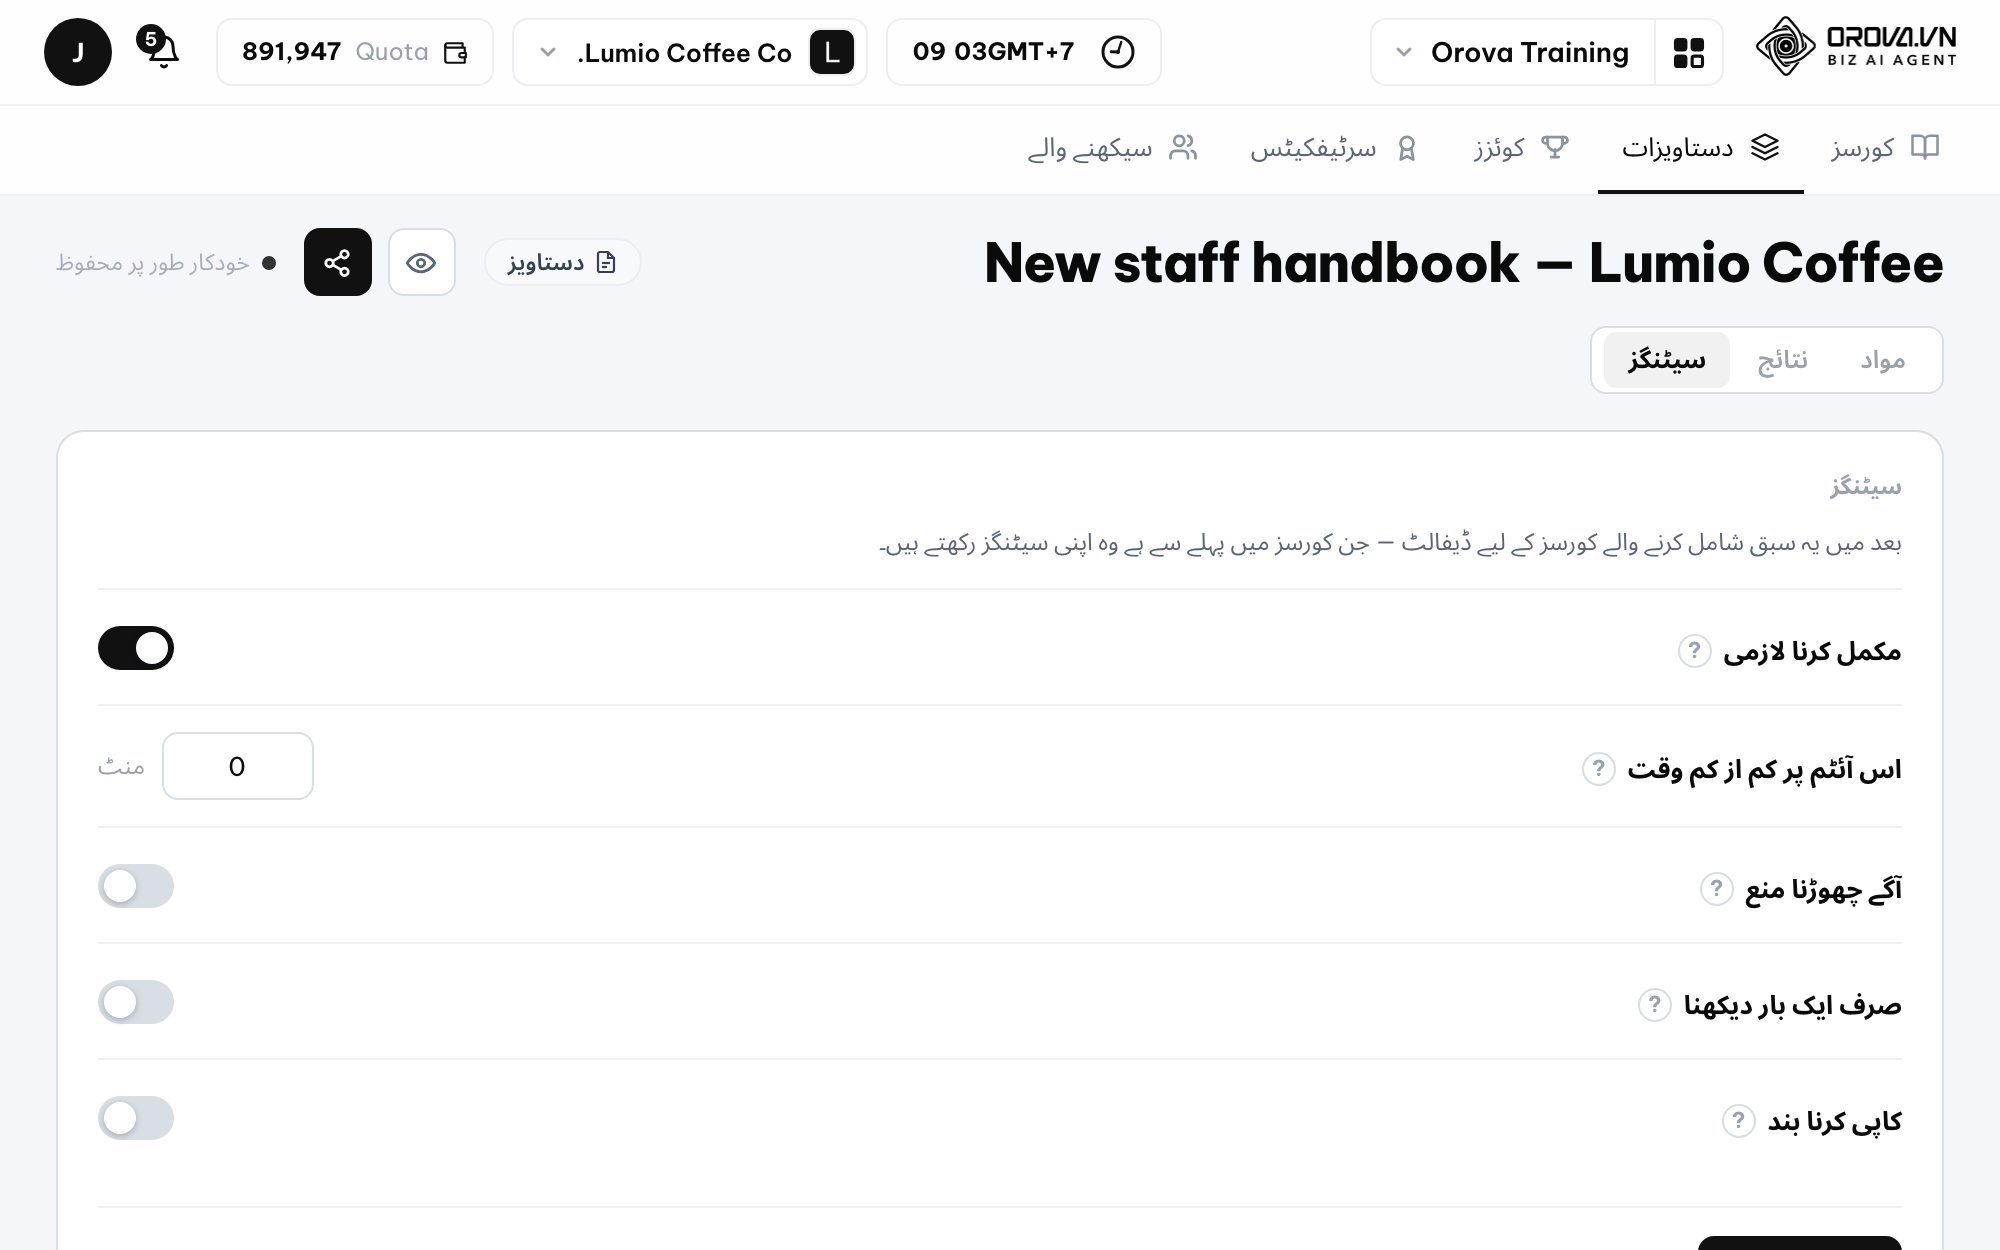Click help icon beside آگے چھوڑنا منع

[1716, 888]
